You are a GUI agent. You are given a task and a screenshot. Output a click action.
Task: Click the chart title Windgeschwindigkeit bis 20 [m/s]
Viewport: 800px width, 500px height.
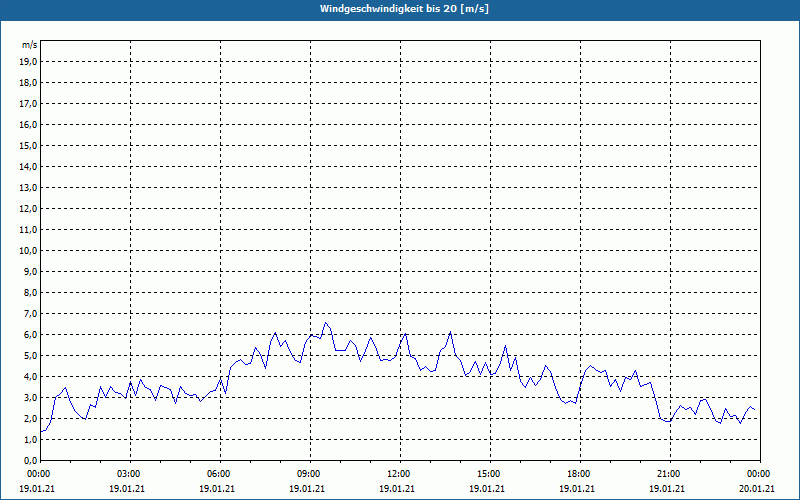coord(404,9)
